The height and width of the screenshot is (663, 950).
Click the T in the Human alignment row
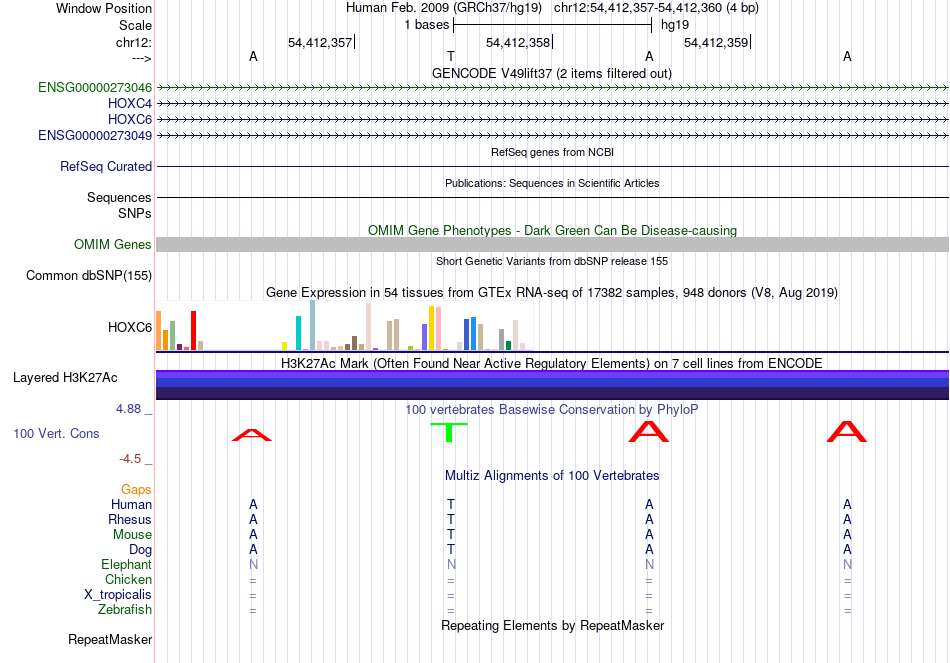pyautogui.click(x=451, y=504)
